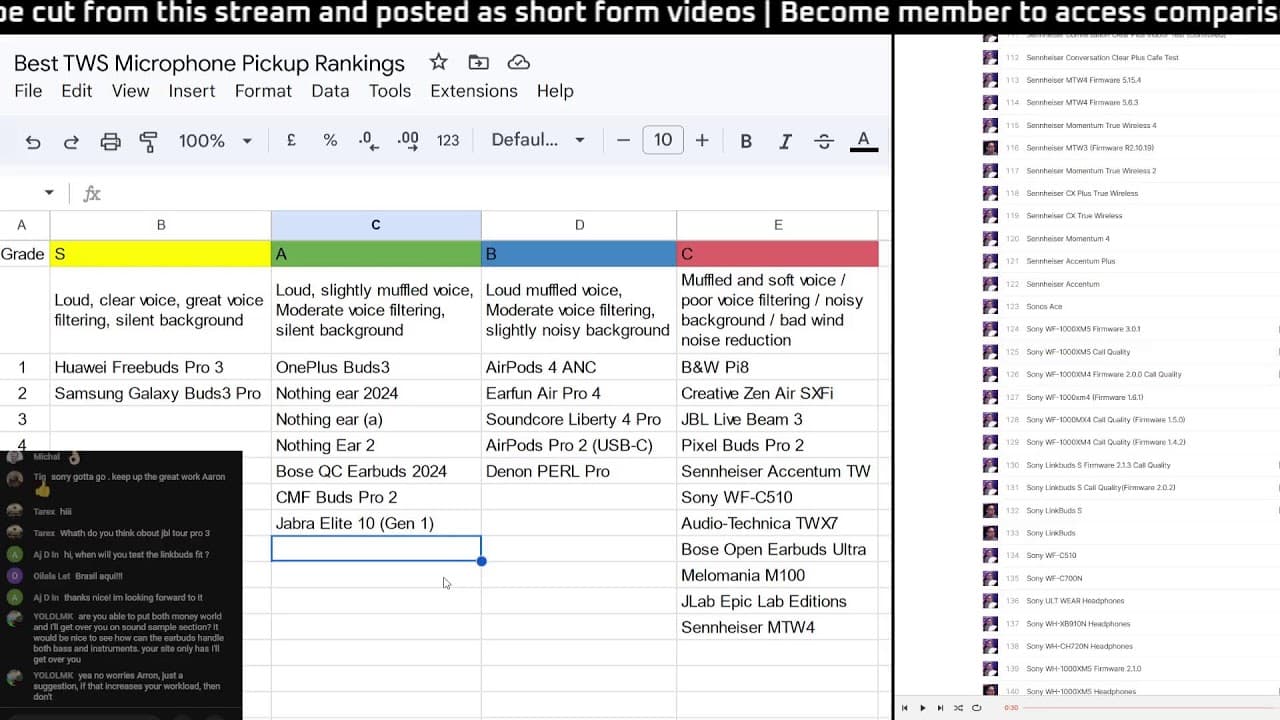The width and height of the screenshot is (1280, 720).
Task: Click the play button in the playlist player
Action: click(x=922, y=708)
